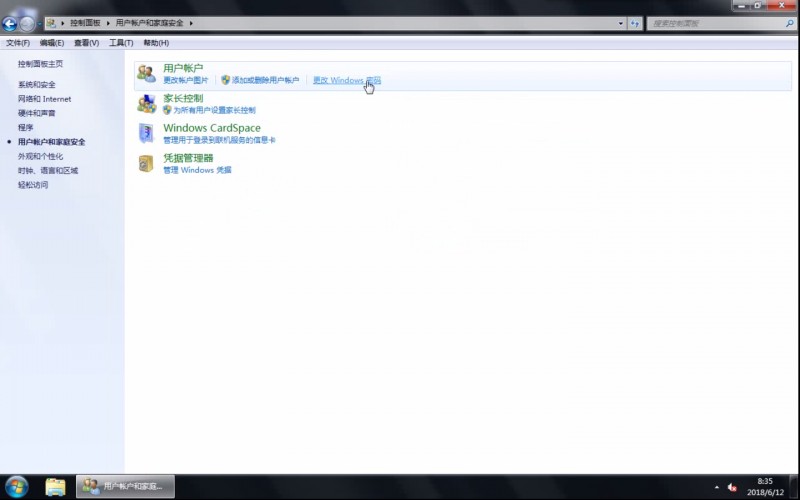Screen dimensions: 800x500
Task: Open the 帮助(H) menu
Action: point(156,43)
